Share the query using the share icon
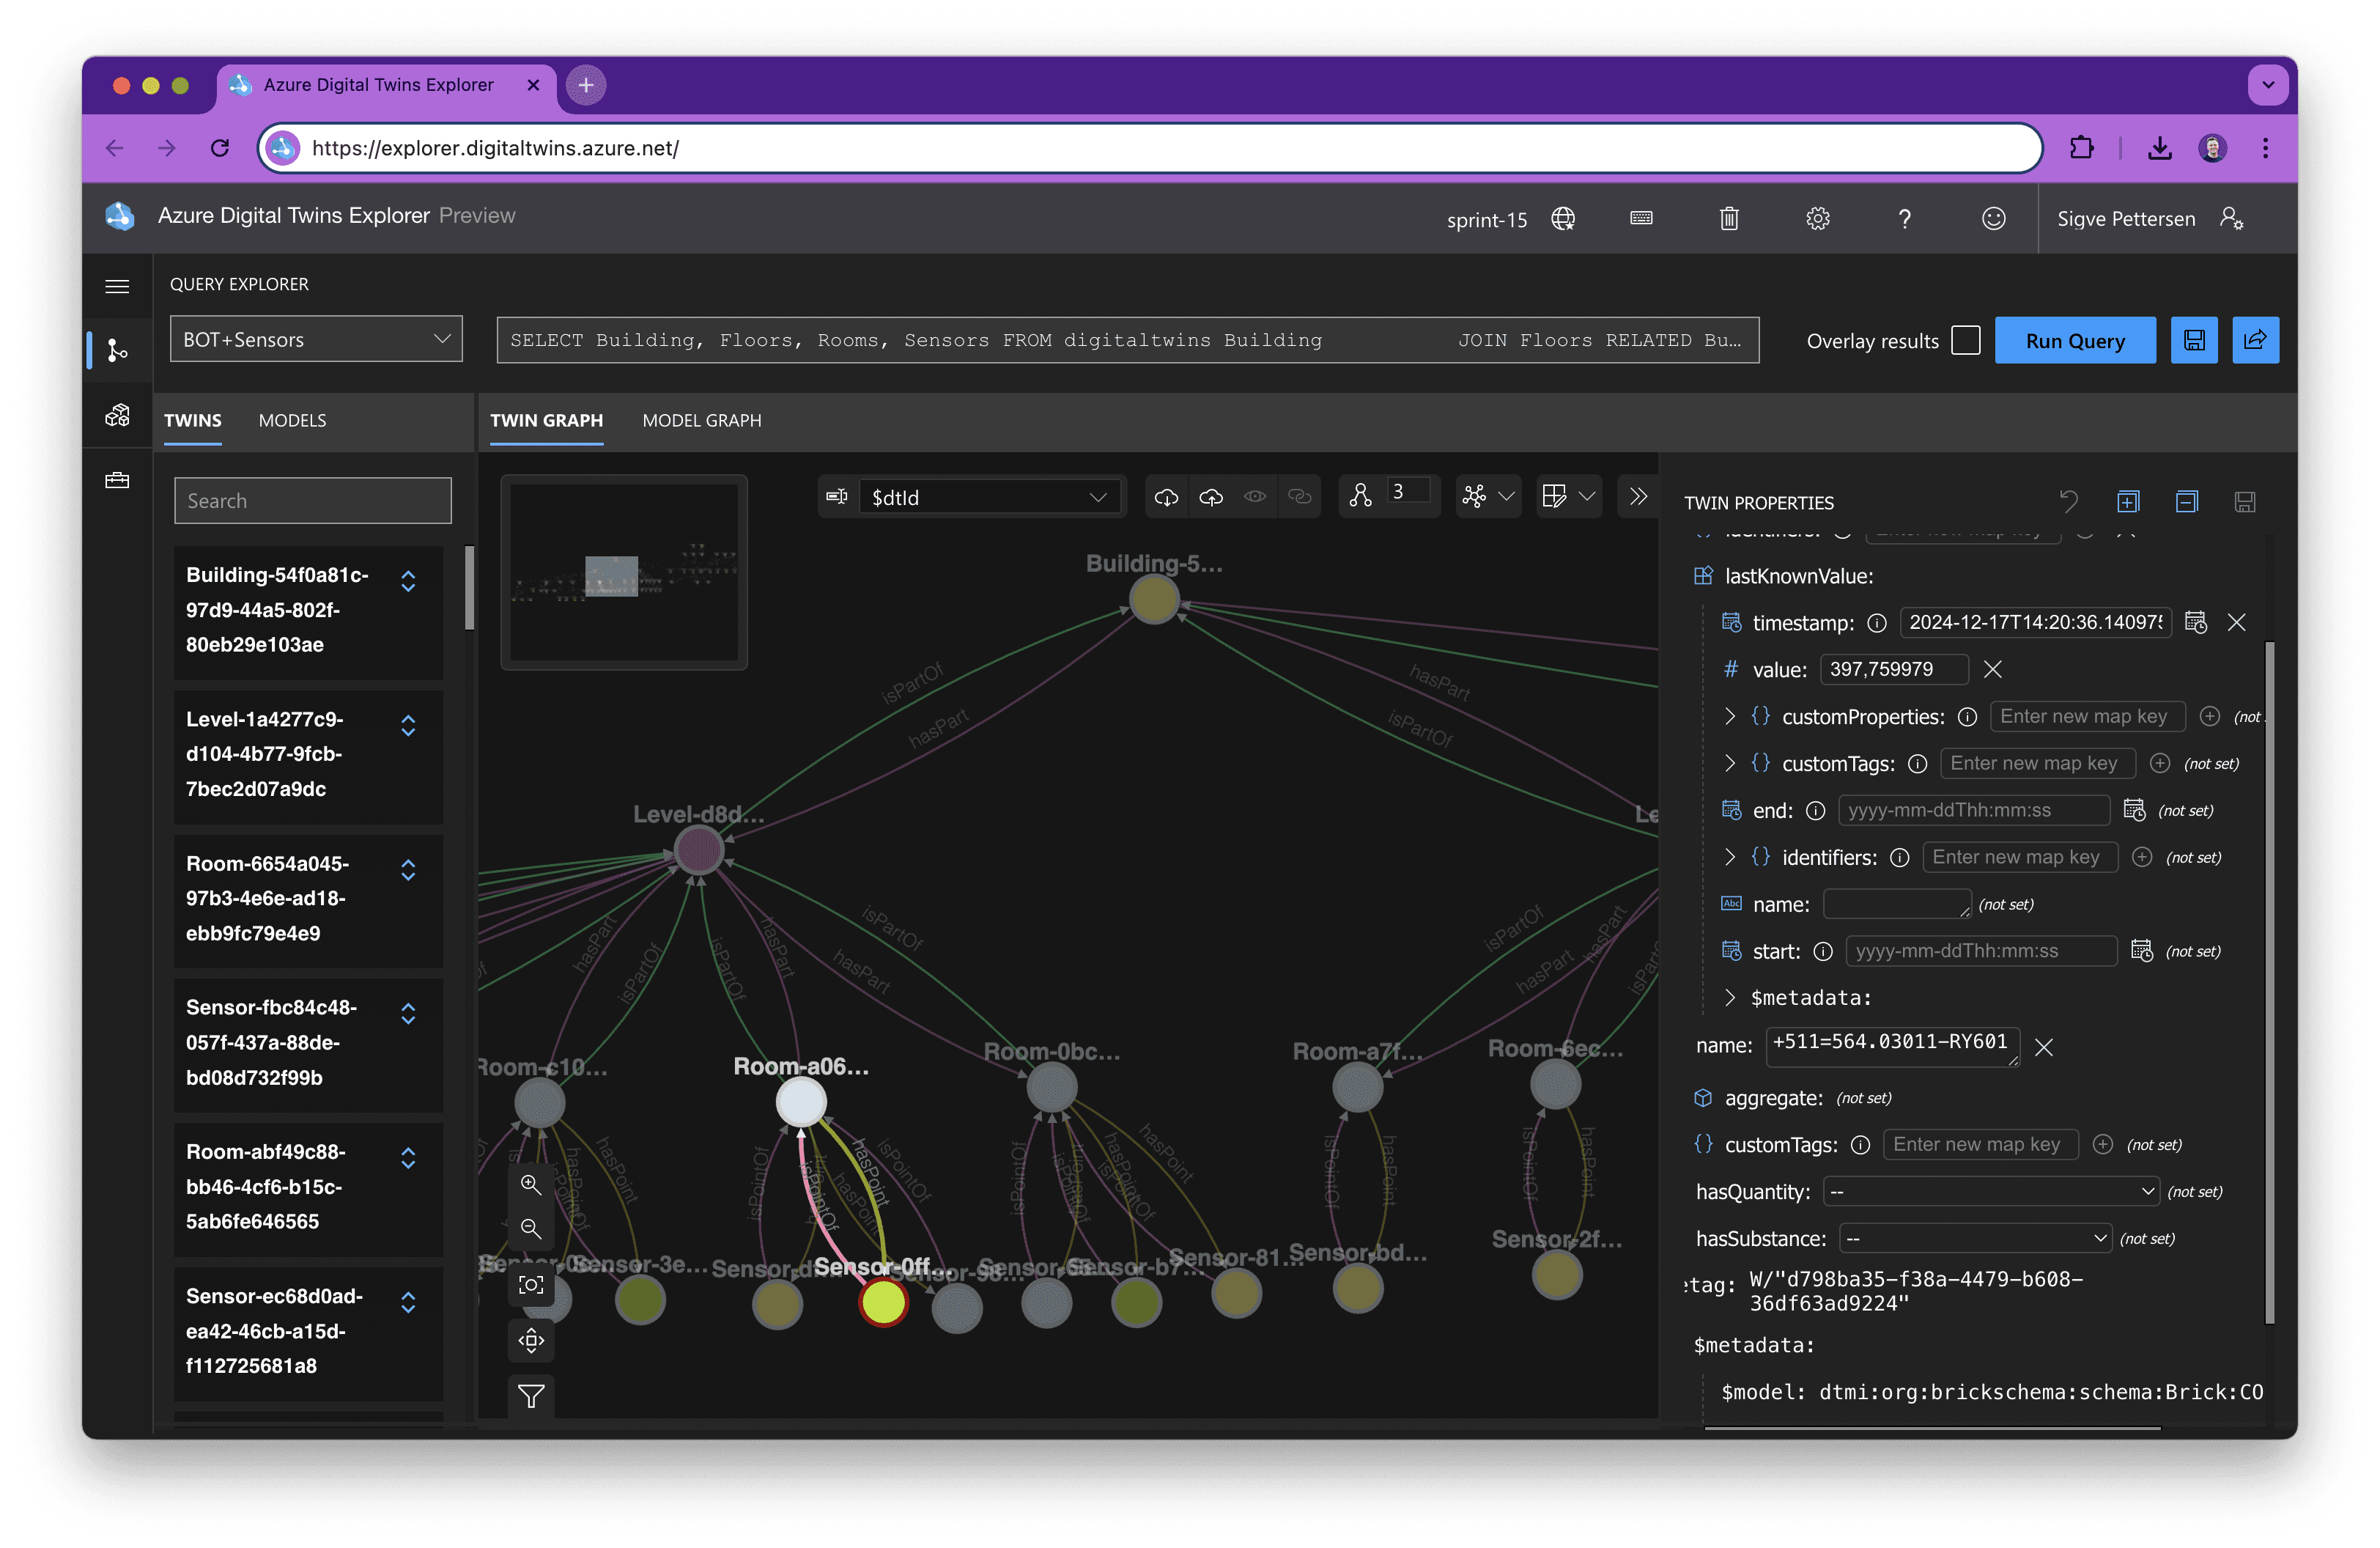 point(2255,340)
